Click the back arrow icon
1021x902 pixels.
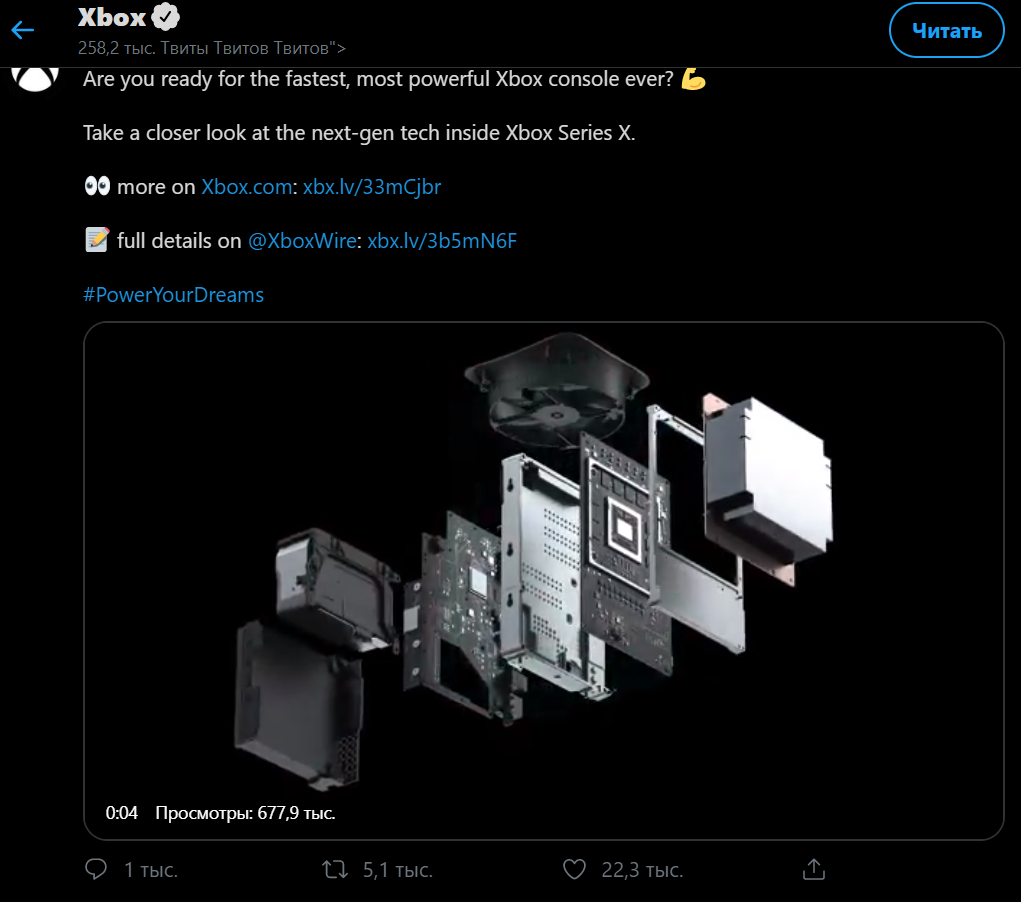click(x=23, y=30)
